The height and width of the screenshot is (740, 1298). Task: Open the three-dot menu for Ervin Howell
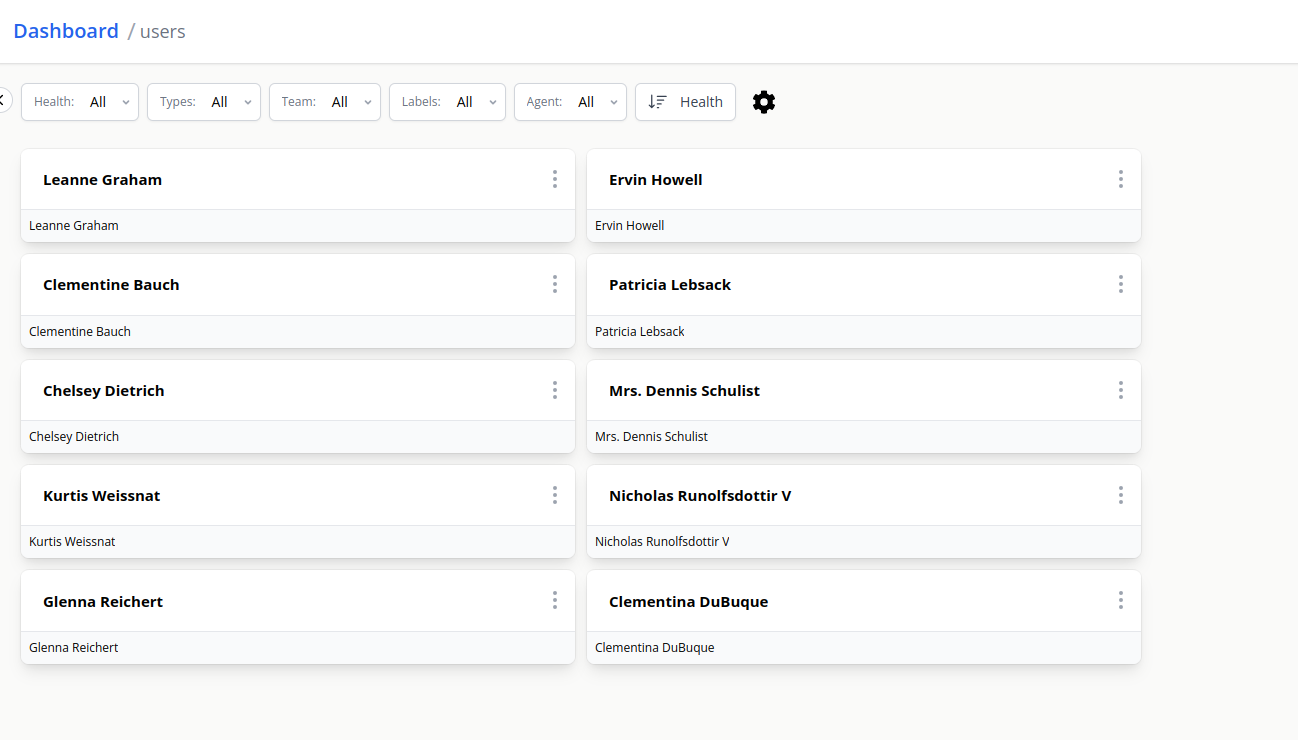(1121, 179)
